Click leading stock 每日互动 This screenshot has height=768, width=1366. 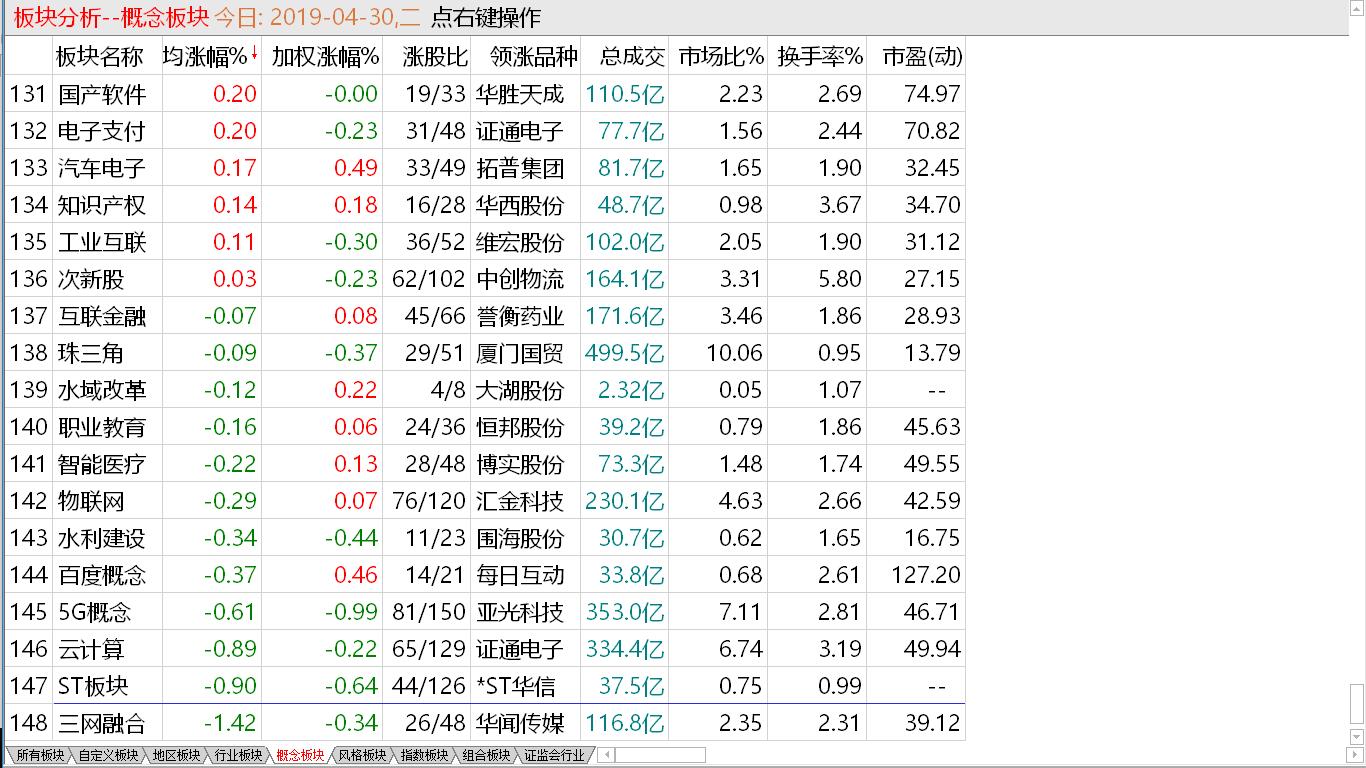[x=520, y=575]
